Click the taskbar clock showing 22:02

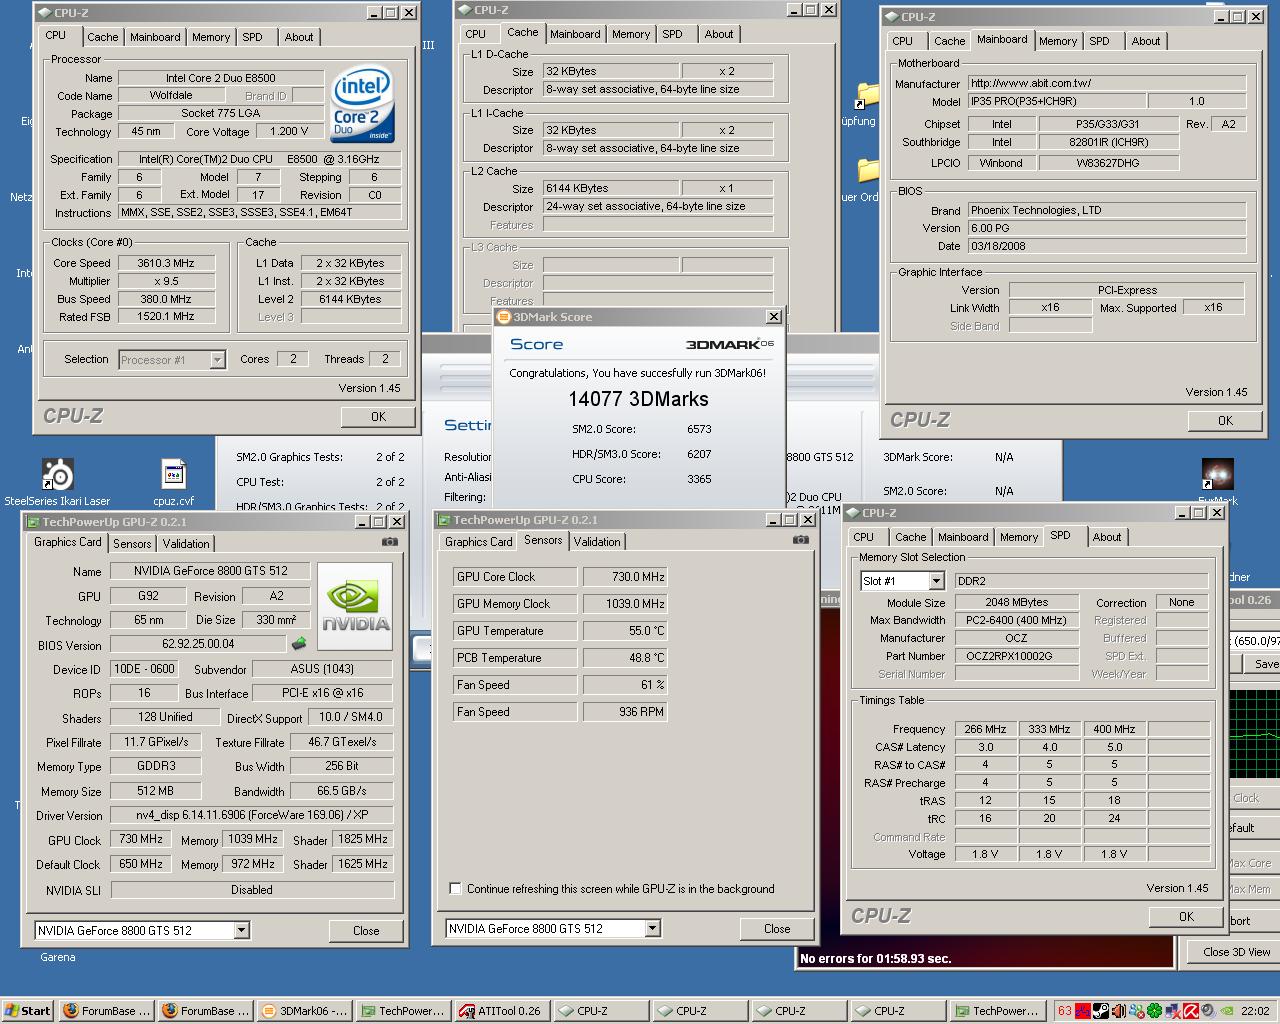[1255, 1011]
